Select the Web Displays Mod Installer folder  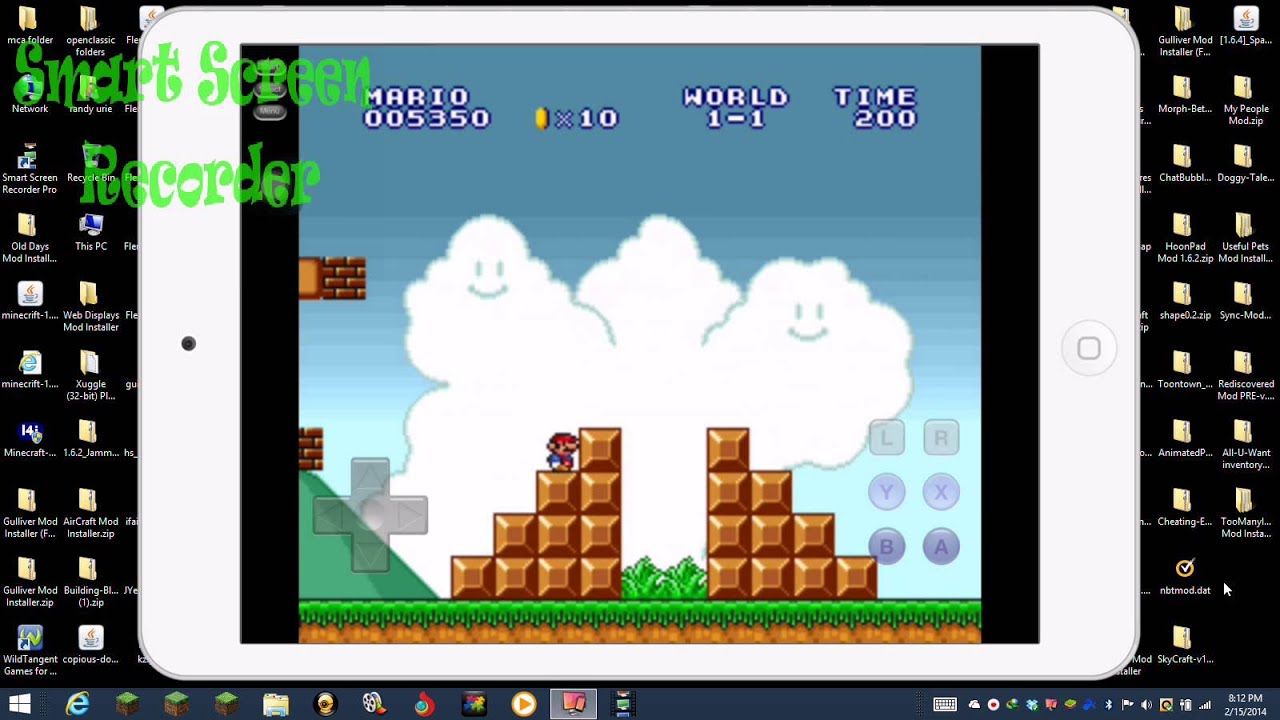point(90,308)
